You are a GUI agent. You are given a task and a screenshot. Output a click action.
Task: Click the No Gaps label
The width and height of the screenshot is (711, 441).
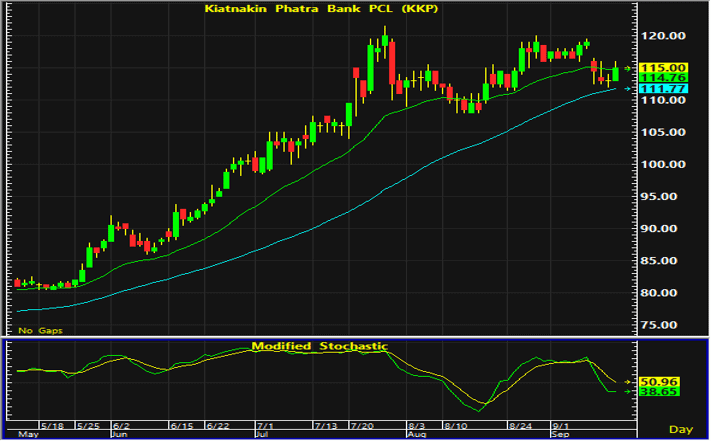point(40,330)
